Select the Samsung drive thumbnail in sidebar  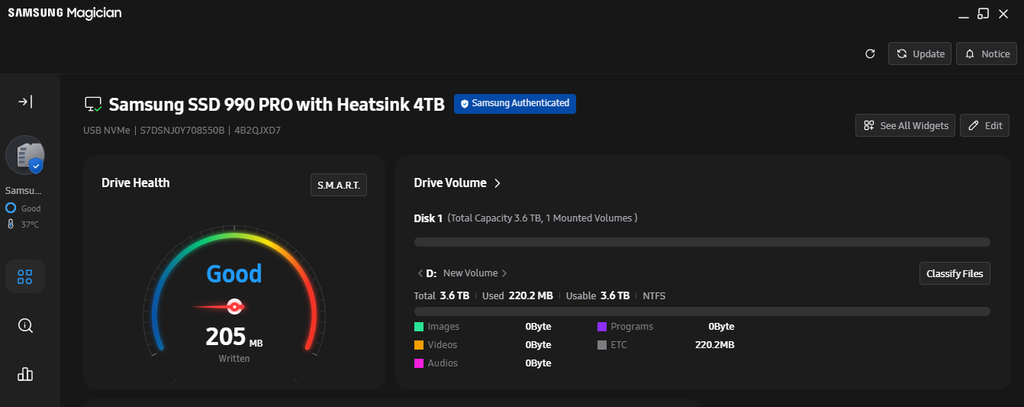(x=25, y=155)
